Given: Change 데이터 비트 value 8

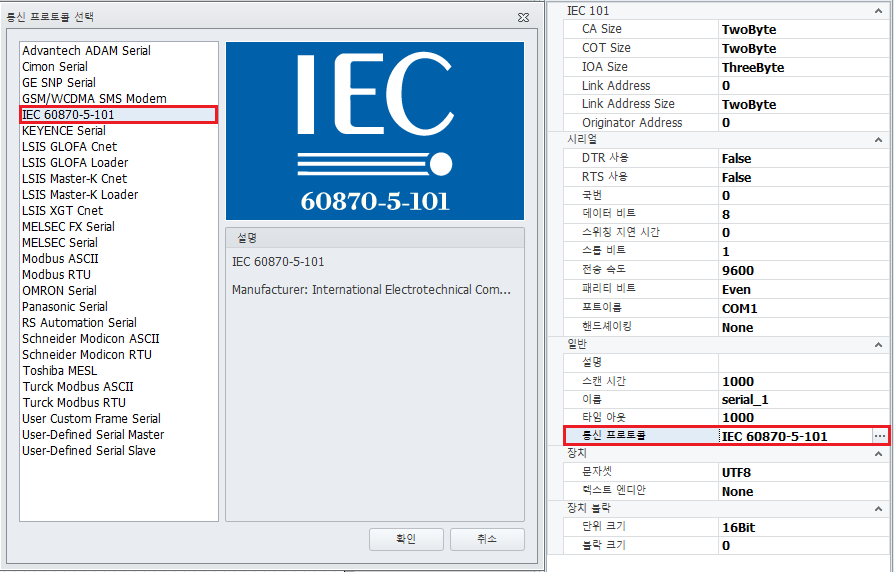Looking at the screenshot, I should click(803, 214).
